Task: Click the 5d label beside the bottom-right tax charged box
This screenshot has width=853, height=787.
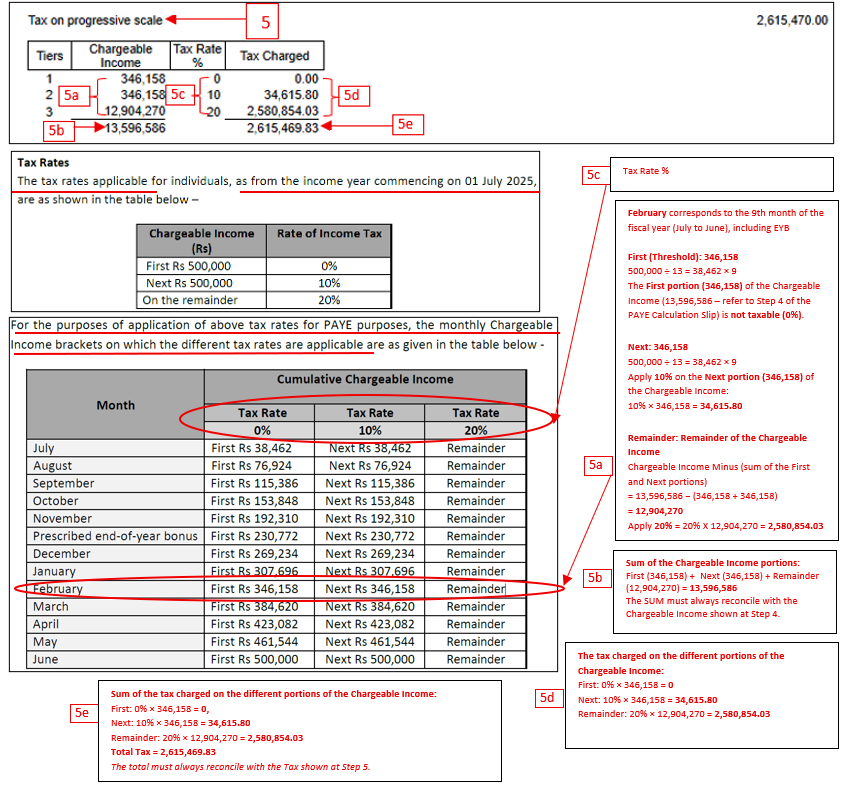Action: (x=549, y=698)
